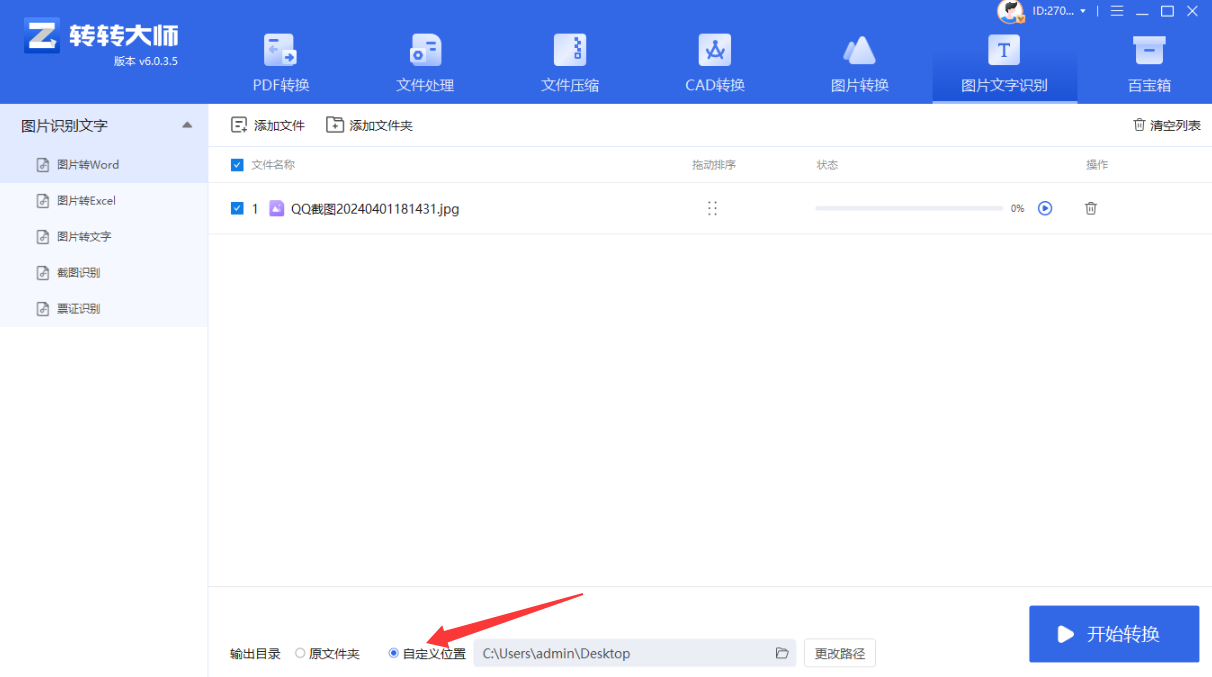The image size is (1212, 677).
Task: Click the 状态 column header
Action: (x=827, y=165)
